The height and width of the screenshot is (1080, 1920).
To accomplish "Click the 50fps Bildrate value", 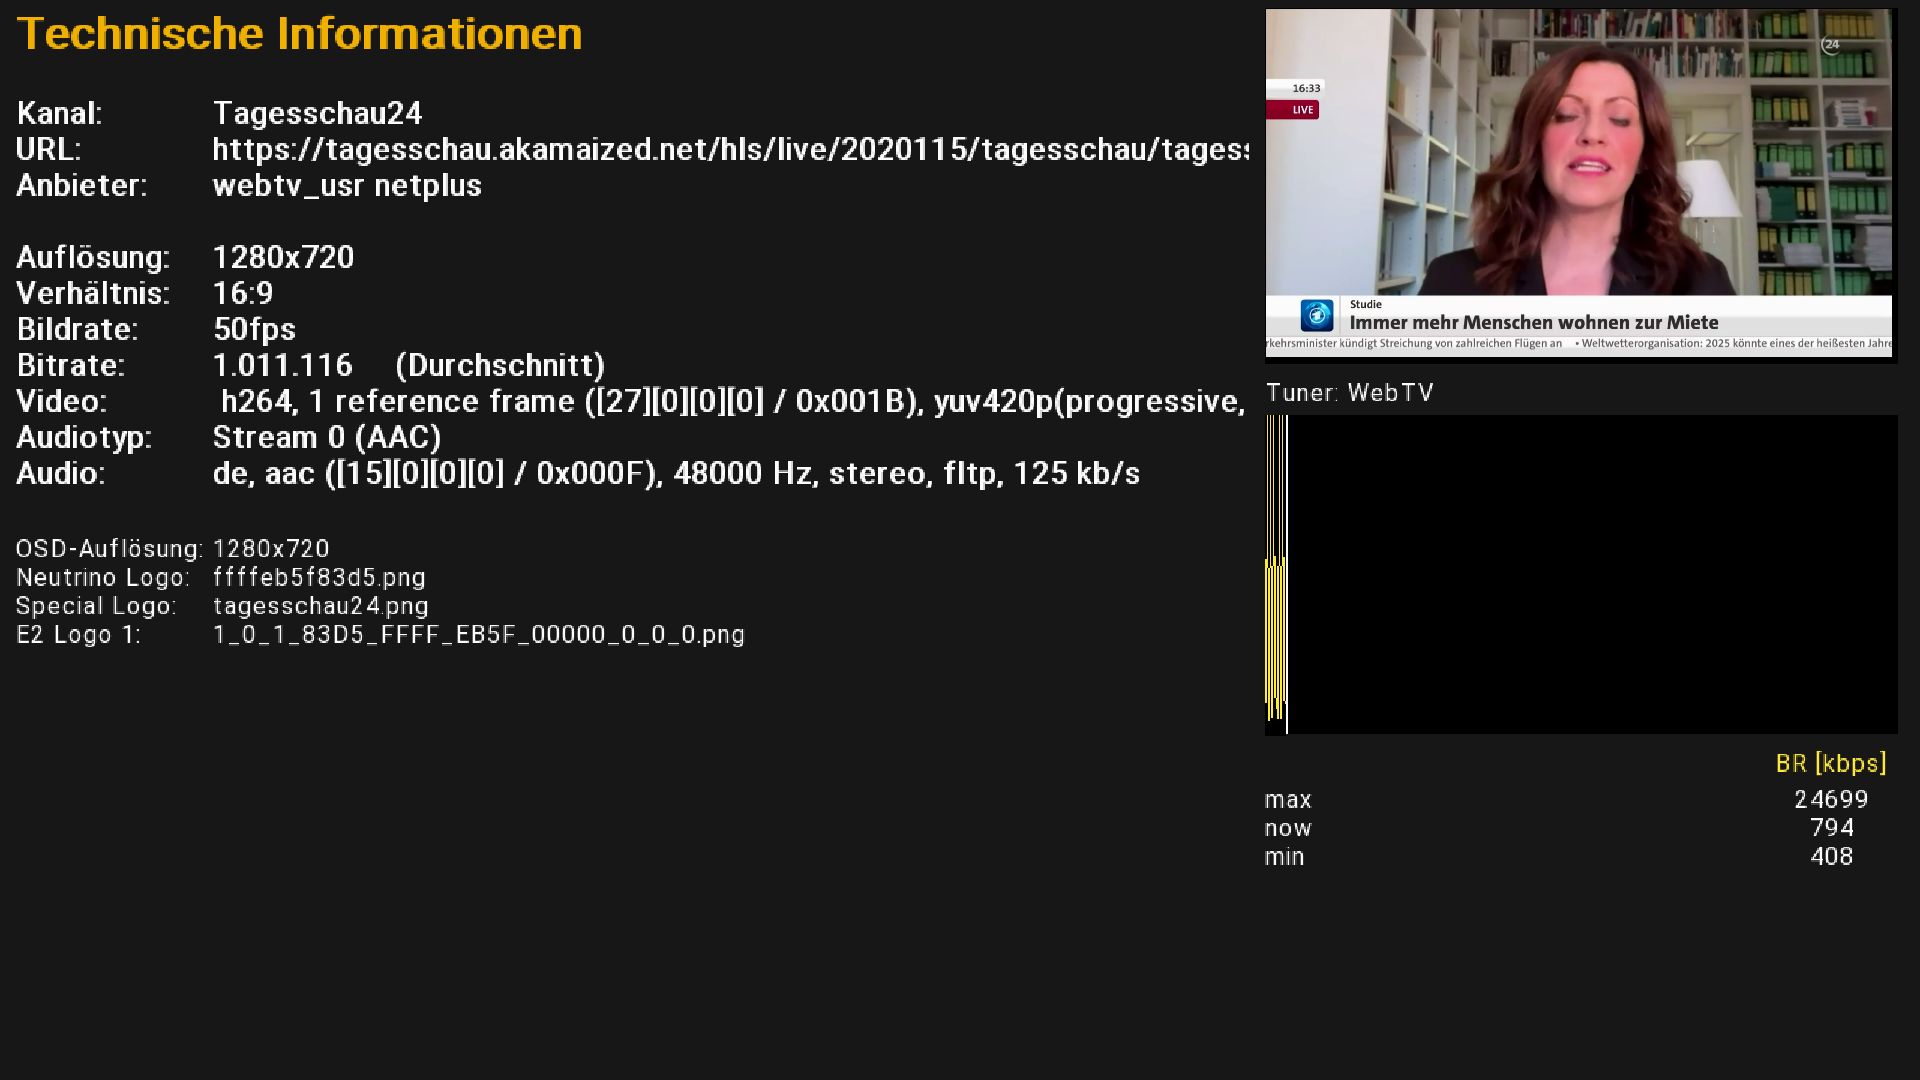I will point(254,330).
